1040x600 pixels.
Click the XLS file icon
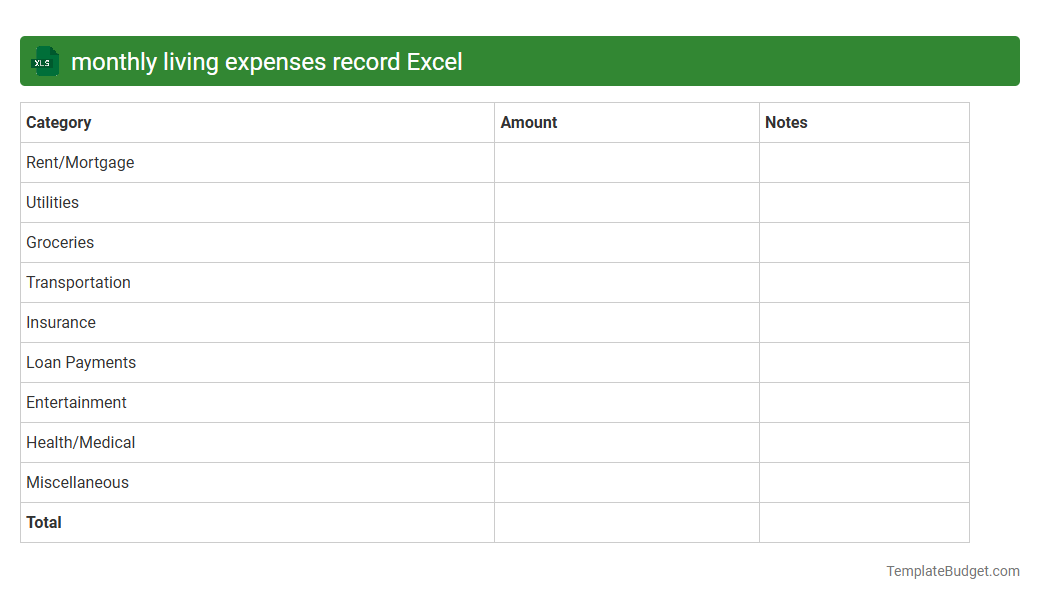(44, 61)
